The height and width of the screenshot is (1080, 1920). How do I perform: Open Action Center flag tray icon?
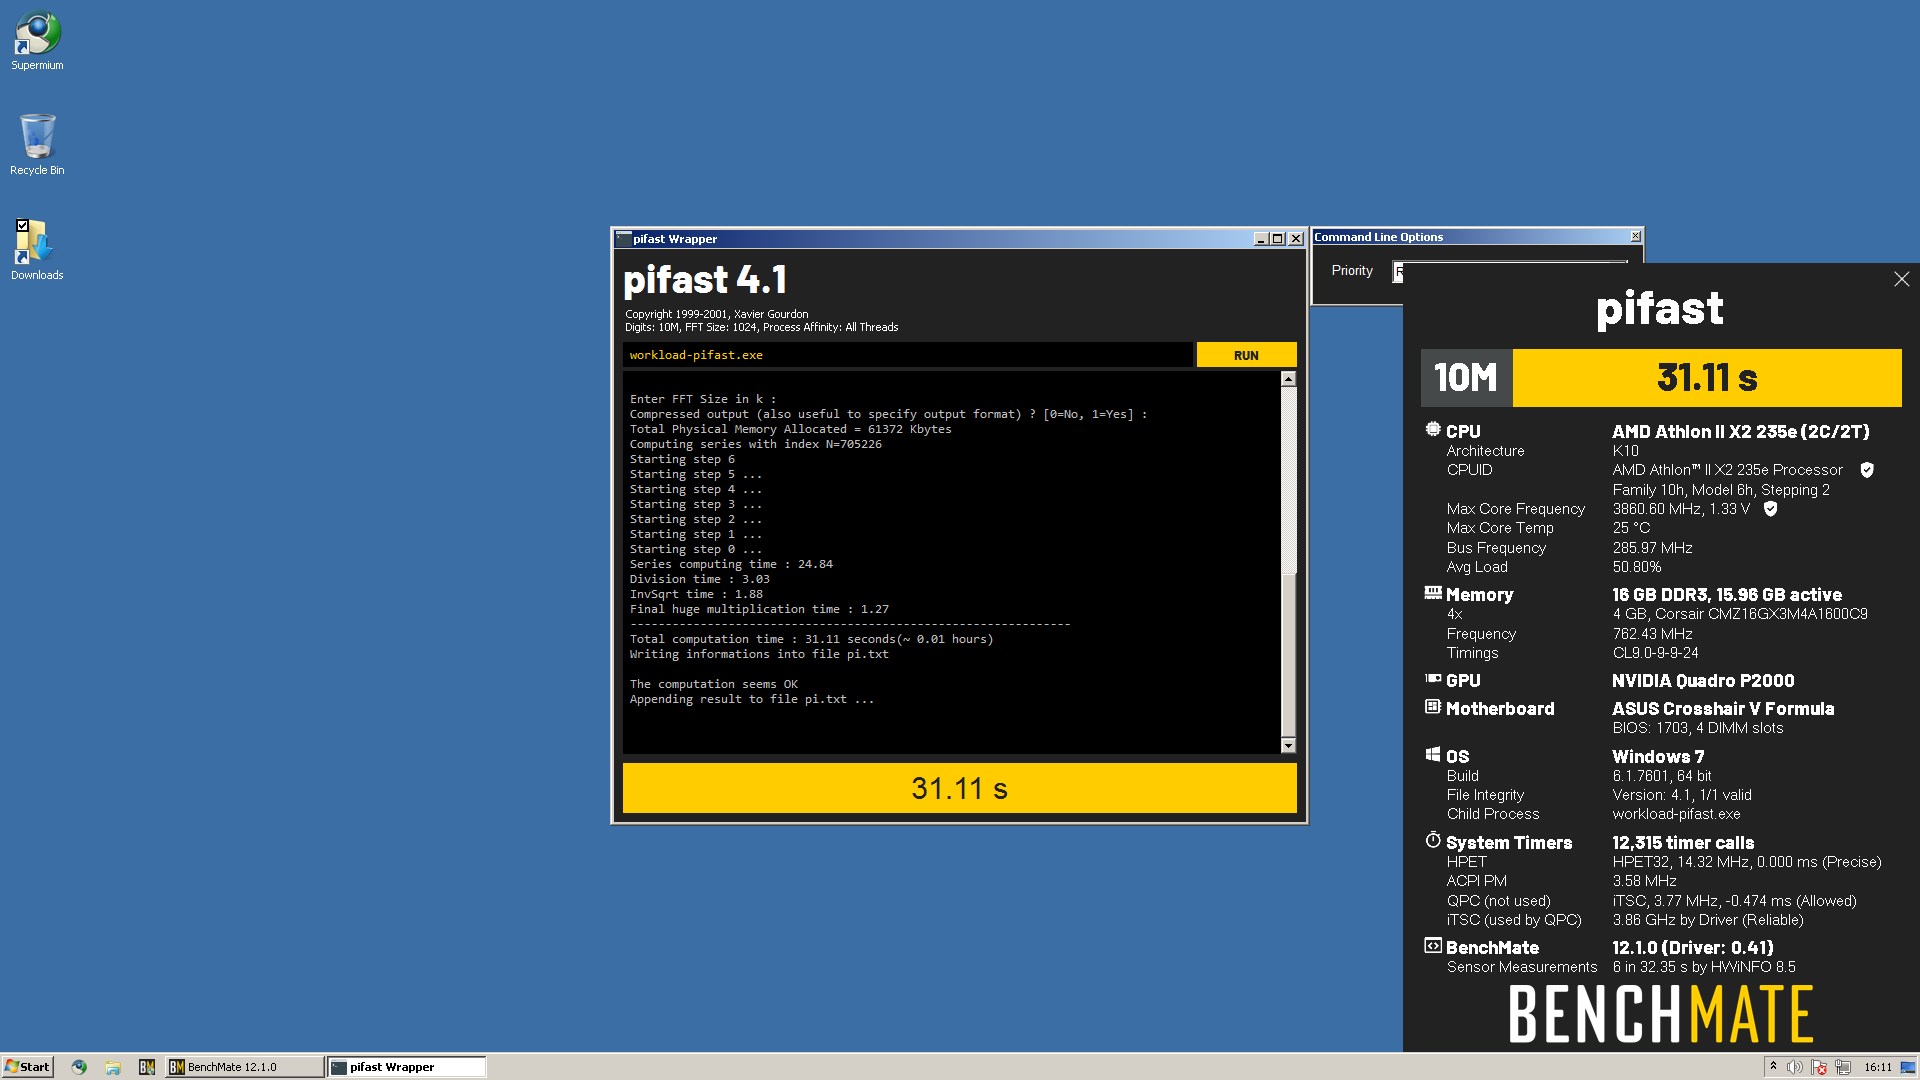click(x=1819, y=1067)
